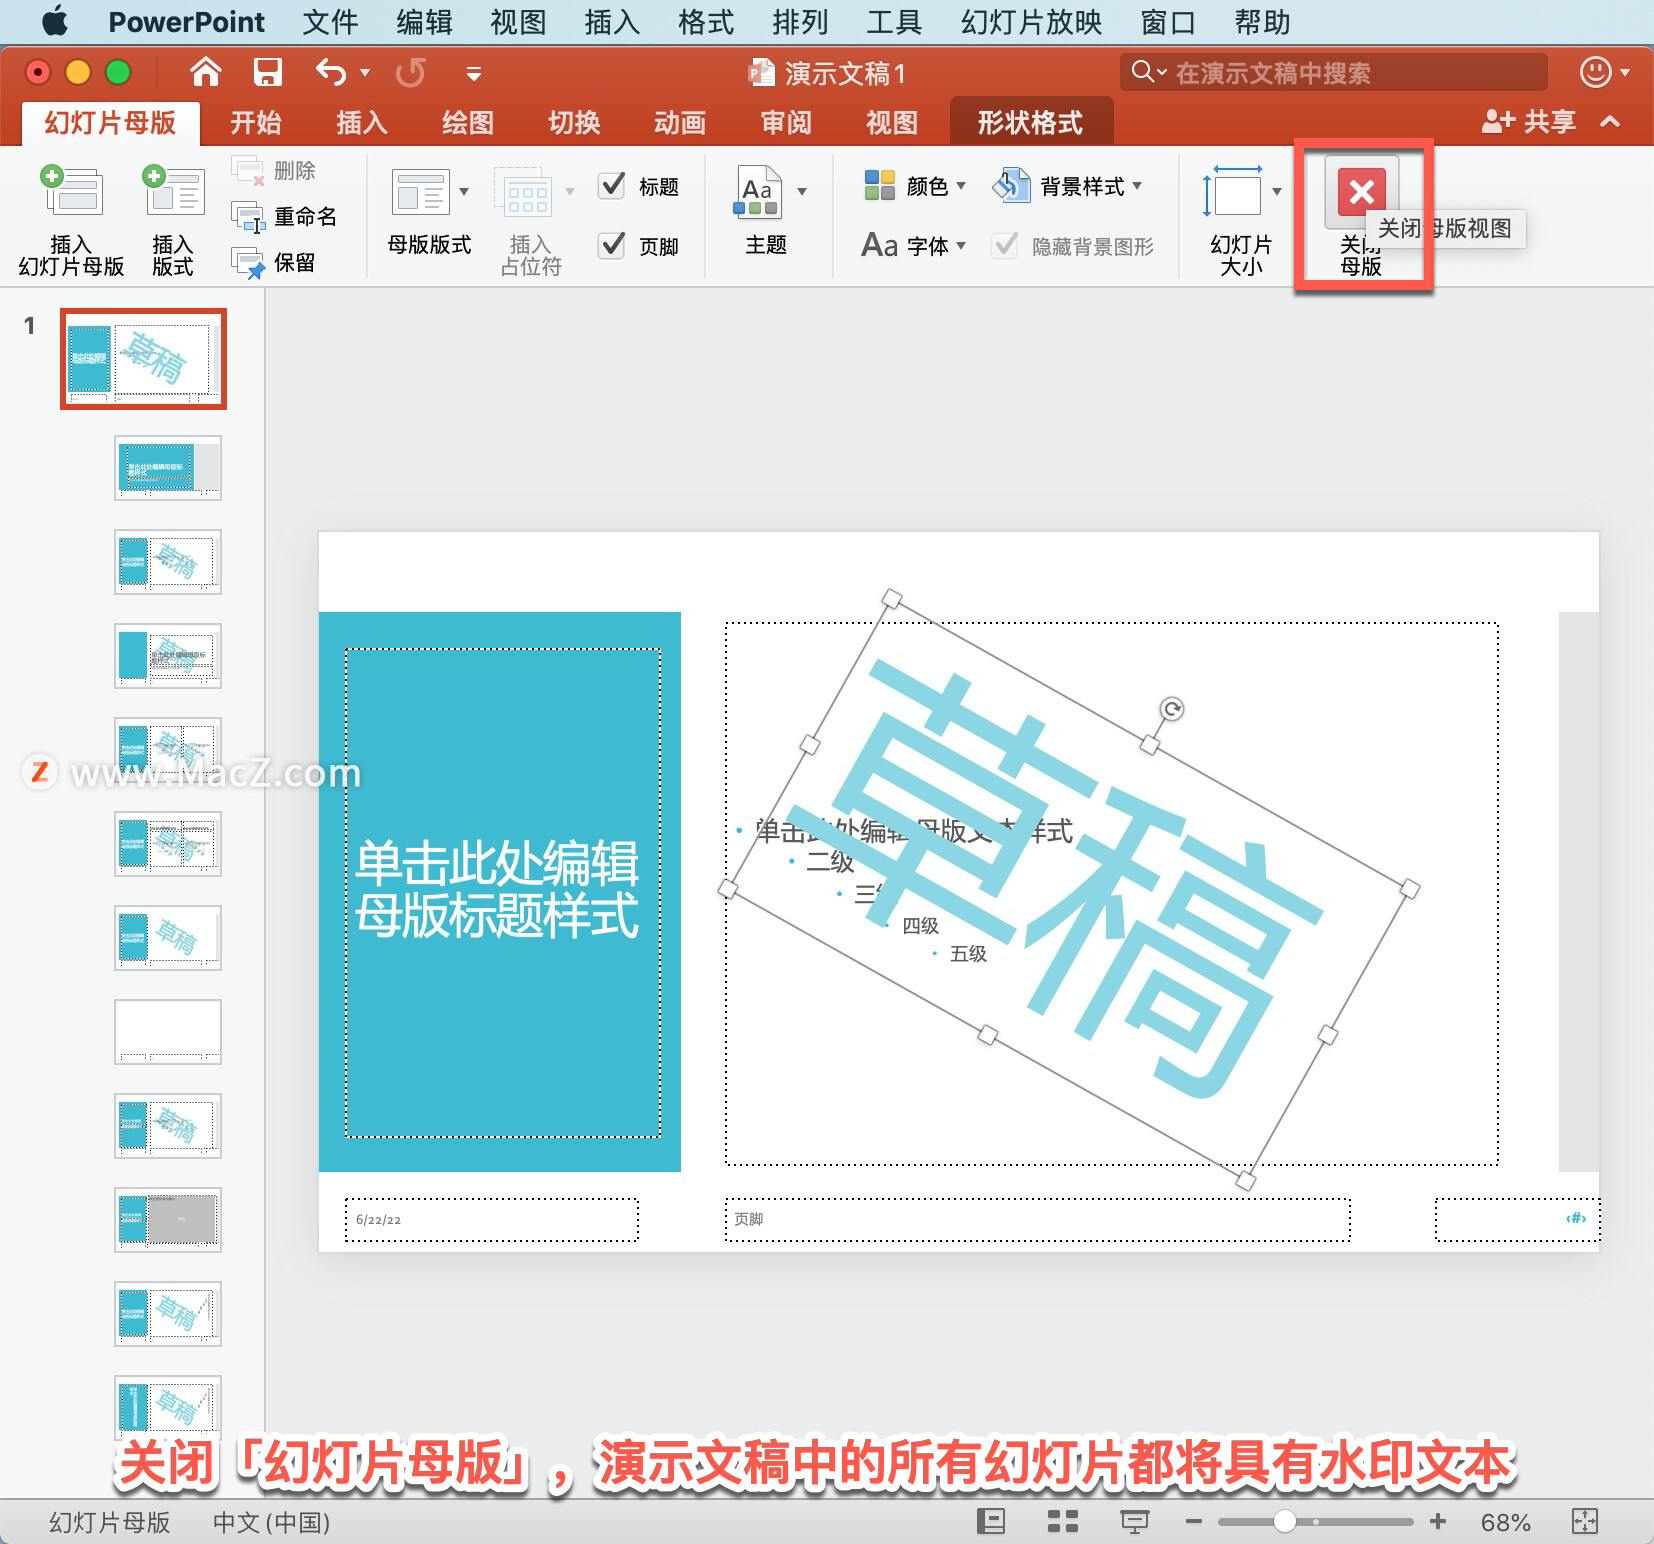Click the Undo arrow icon
This screenshot has width=1654, height=1544.
pos(331,72)
